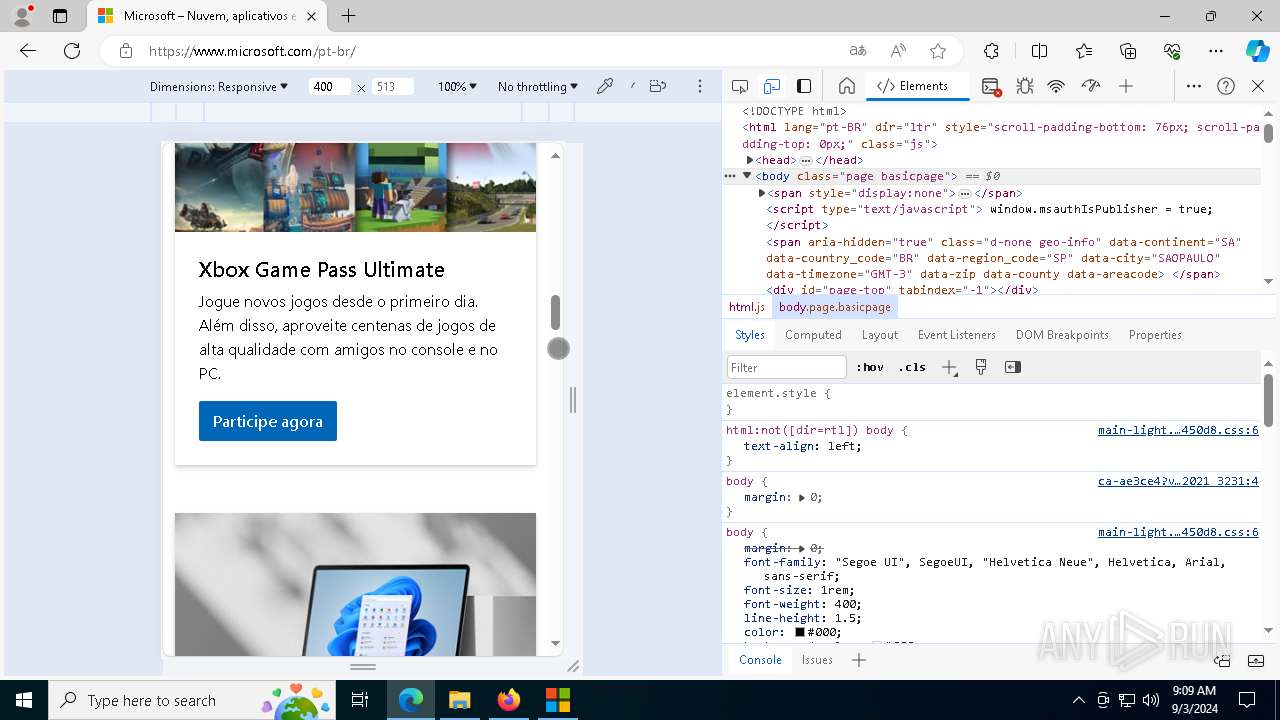
Task: Switch to the Styles tab
Action: tap(750, 335)
